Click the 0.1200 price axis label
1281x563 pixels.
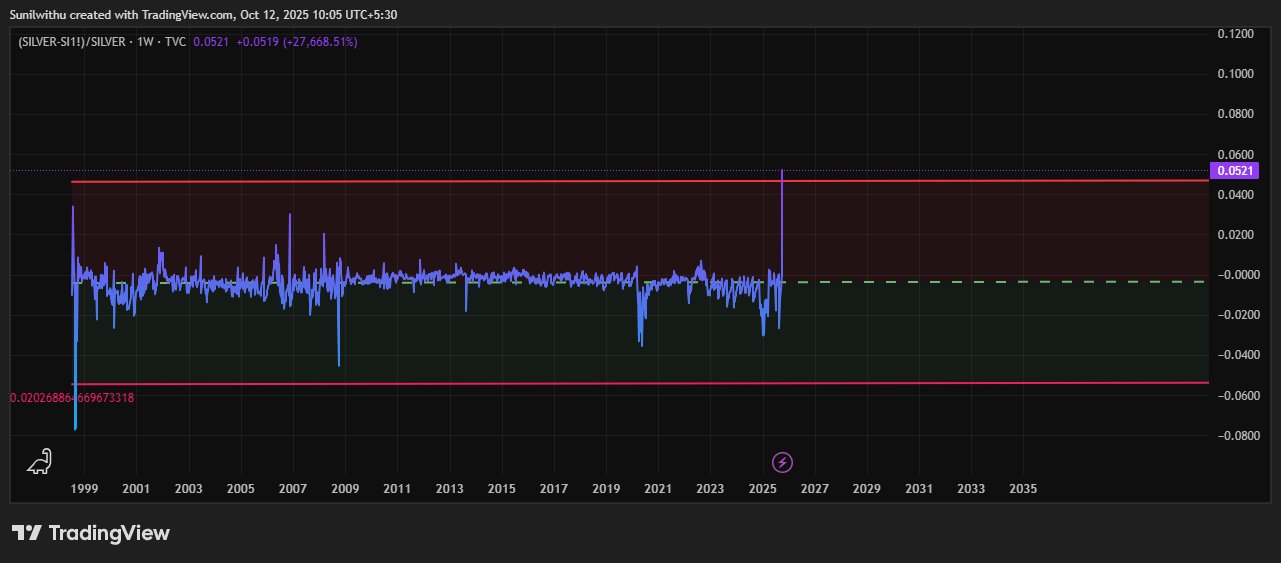coord(1236,33)
